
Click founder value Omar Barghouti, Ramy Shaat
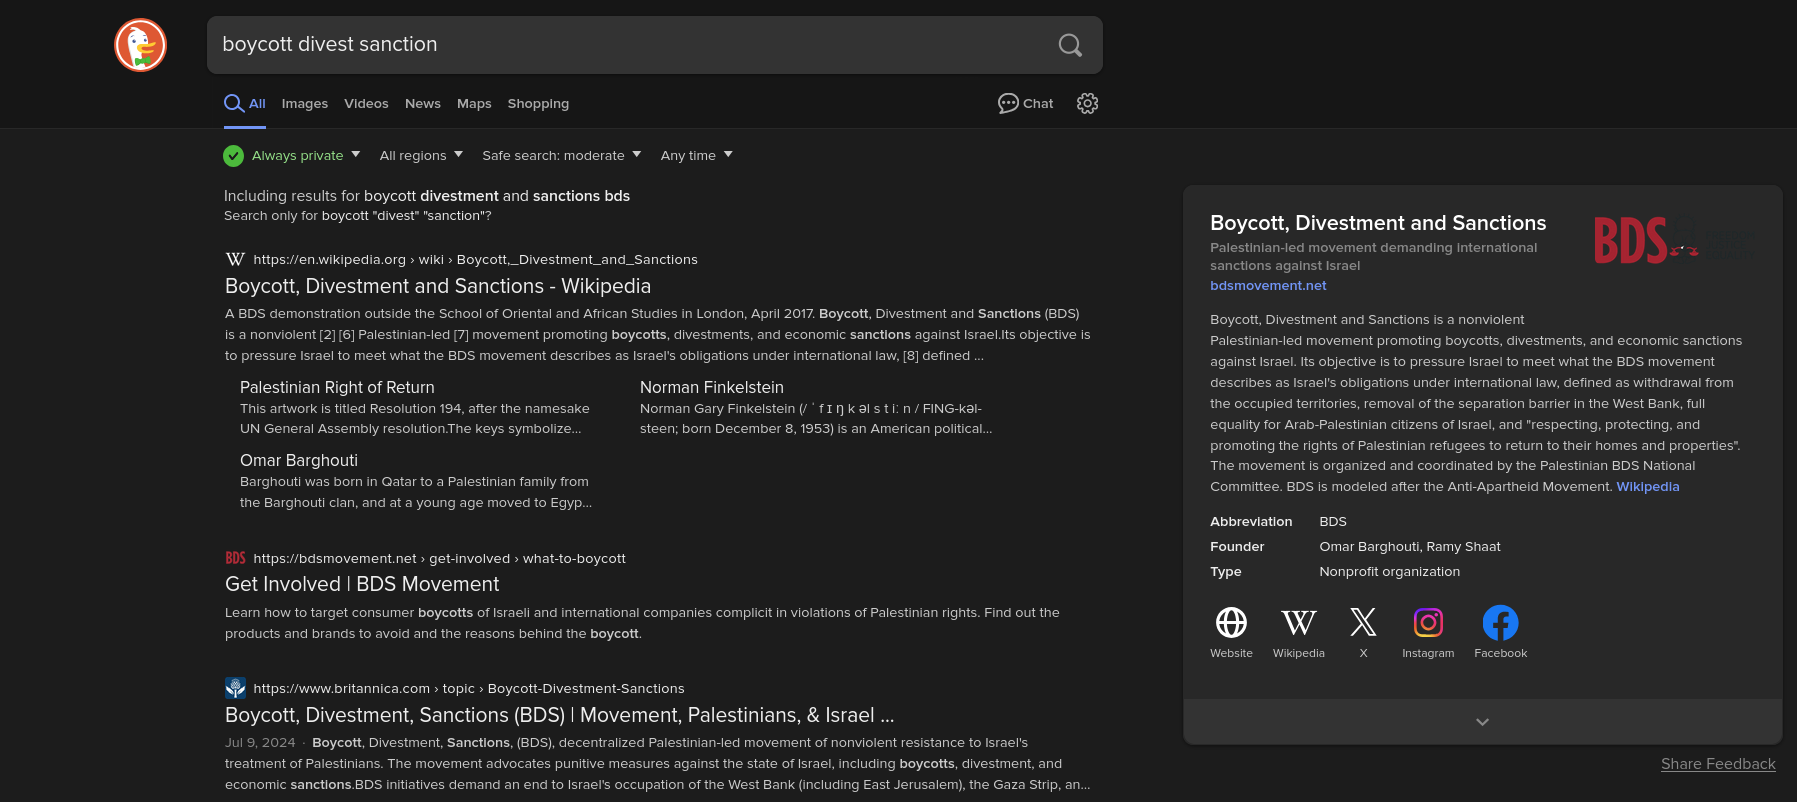click(x=1410, y=547)
